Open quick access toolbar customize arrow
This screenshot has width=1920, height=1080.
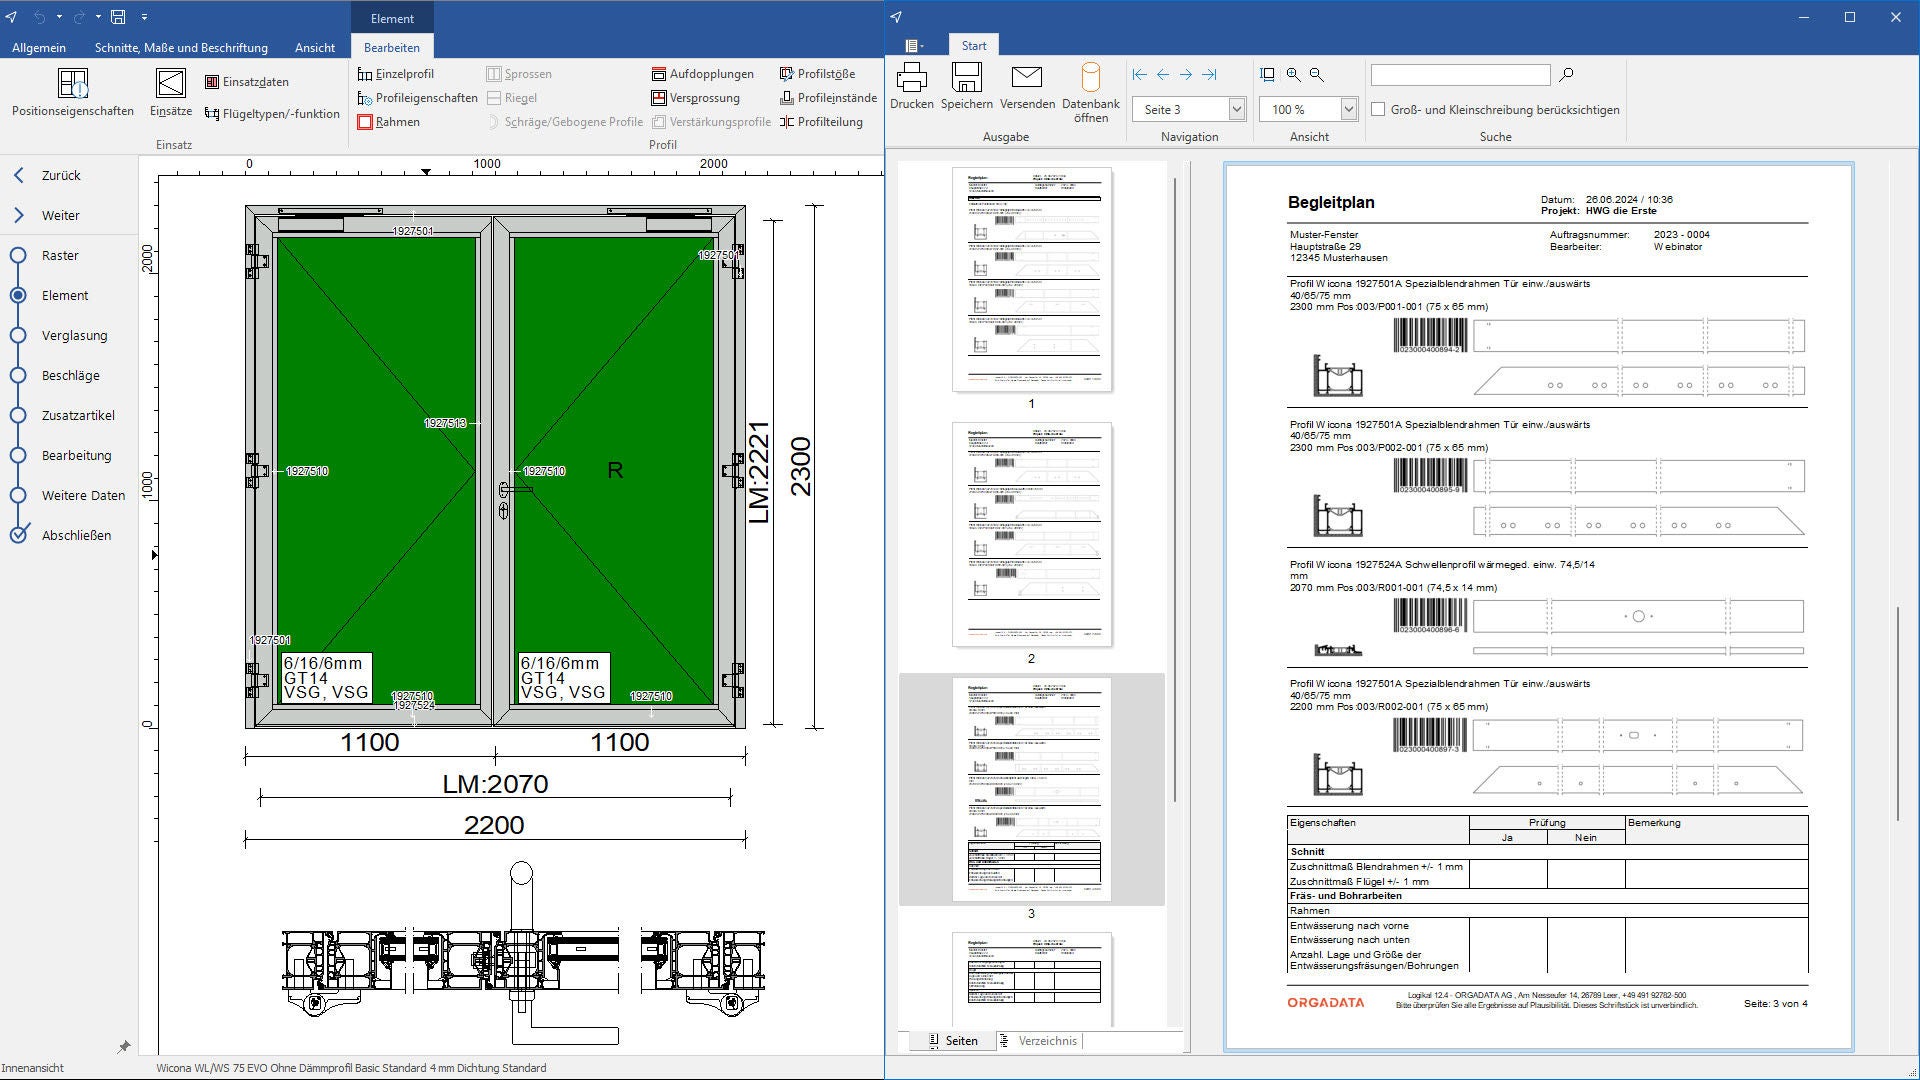pos(144,17)
